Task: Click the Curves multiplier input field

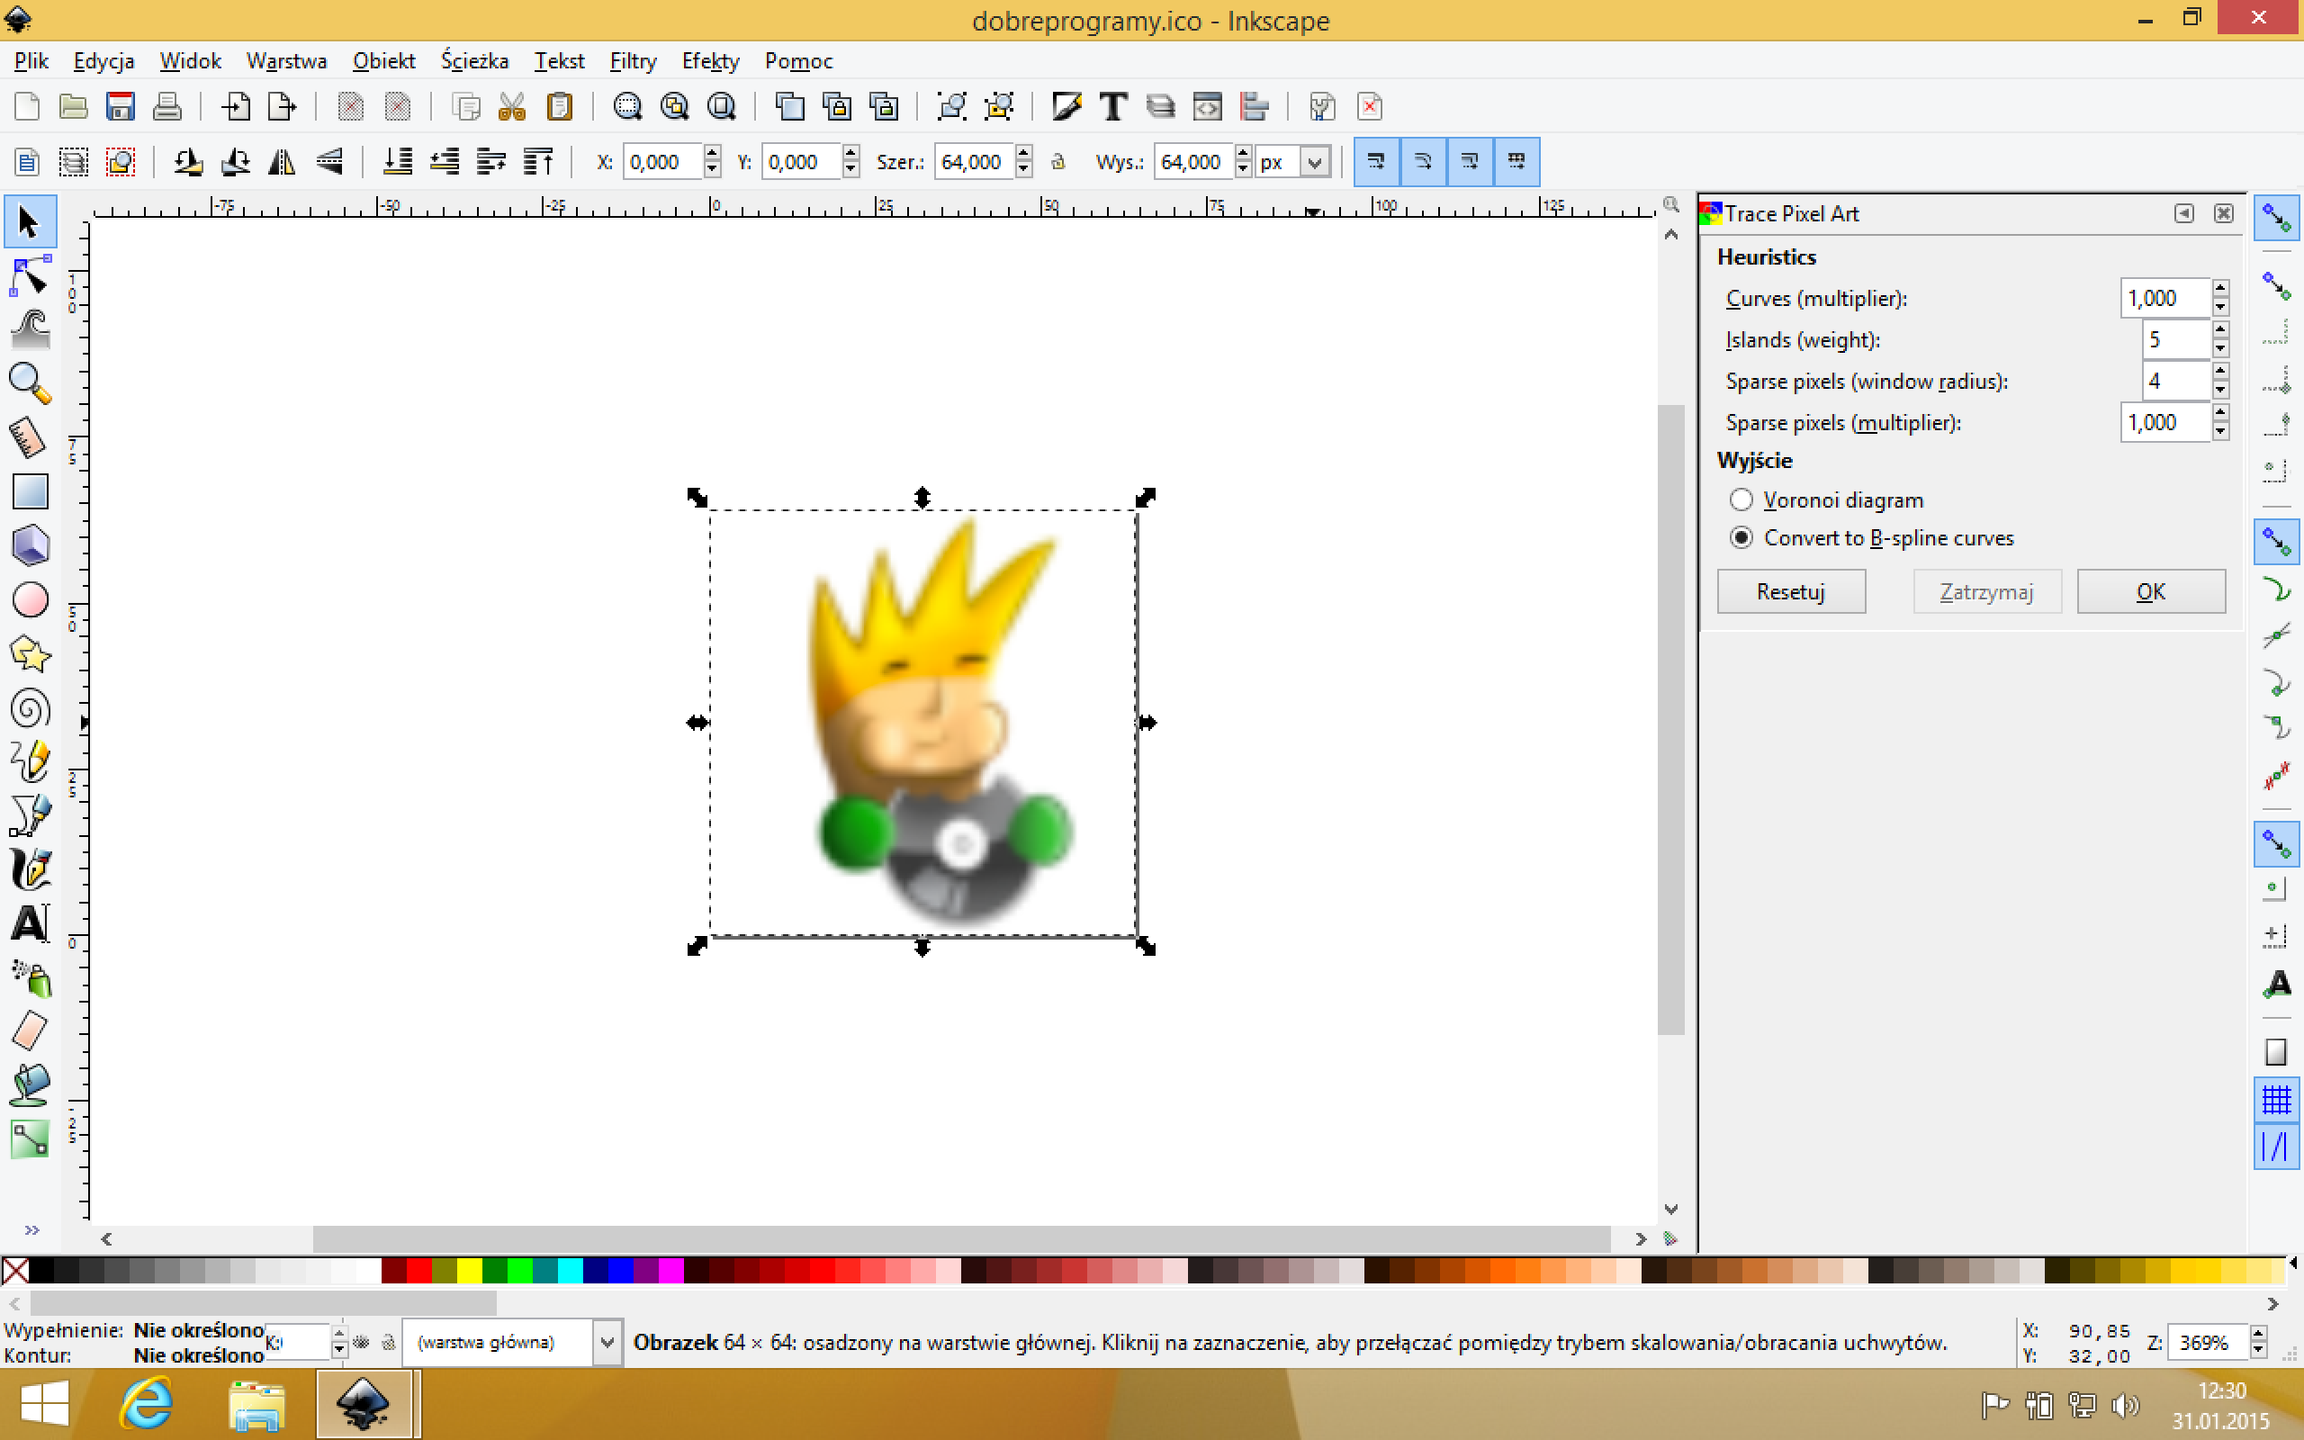Action: coord(2165,298)
